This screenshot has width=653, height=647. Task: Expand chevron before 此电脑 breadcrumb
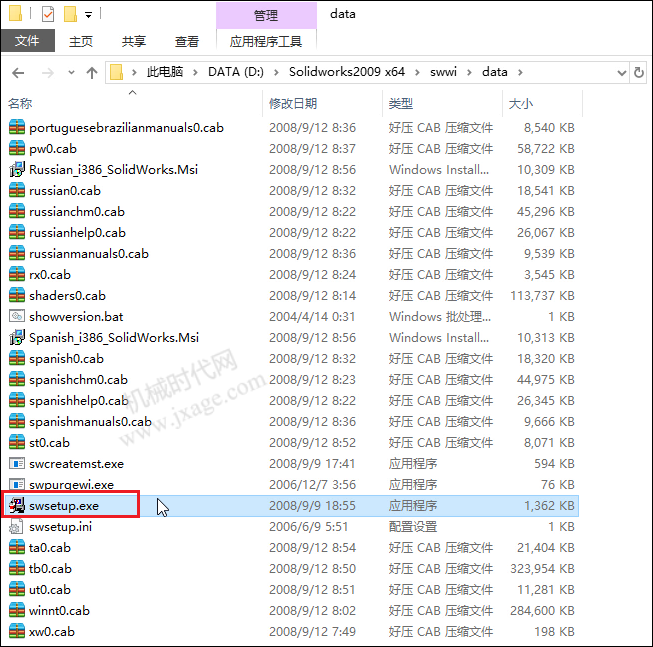[x=134, y=72]
